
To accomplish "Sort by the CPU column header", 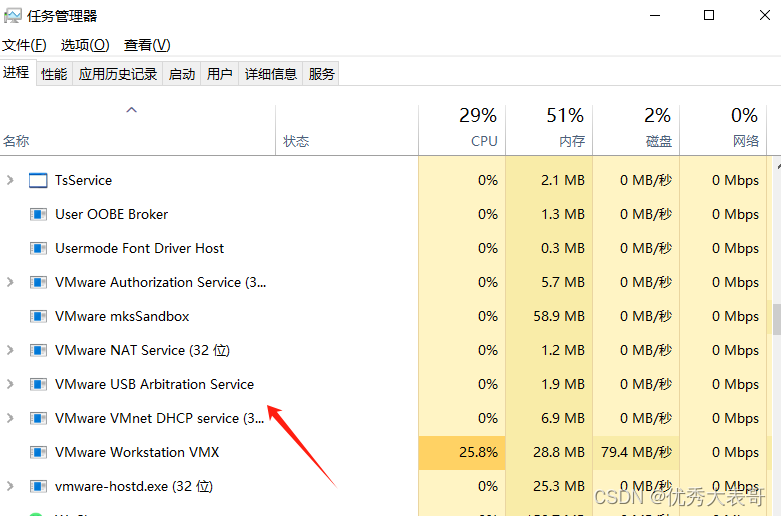I will [462, 129].
